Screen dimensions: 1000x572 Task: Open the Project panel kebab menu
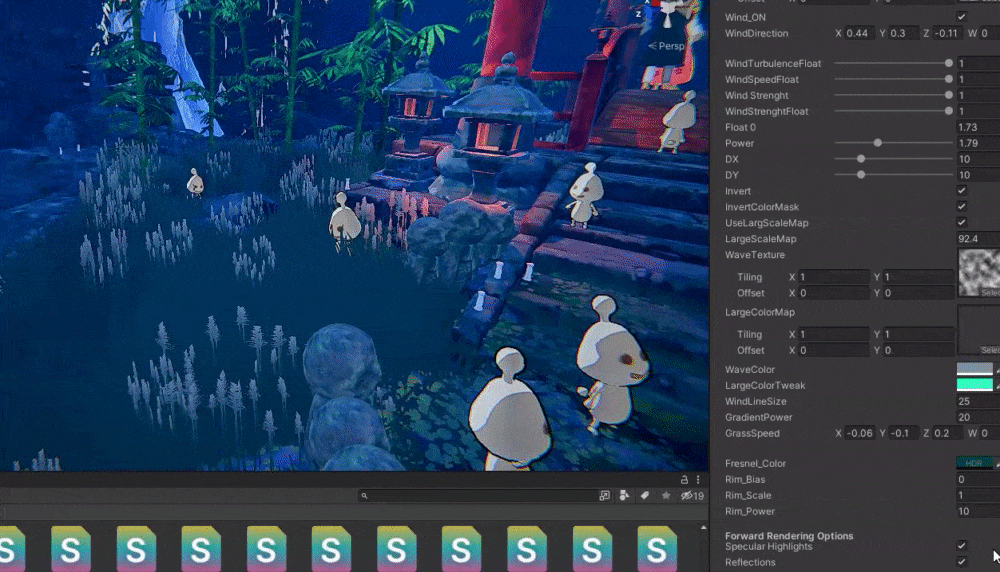(698, 480)
